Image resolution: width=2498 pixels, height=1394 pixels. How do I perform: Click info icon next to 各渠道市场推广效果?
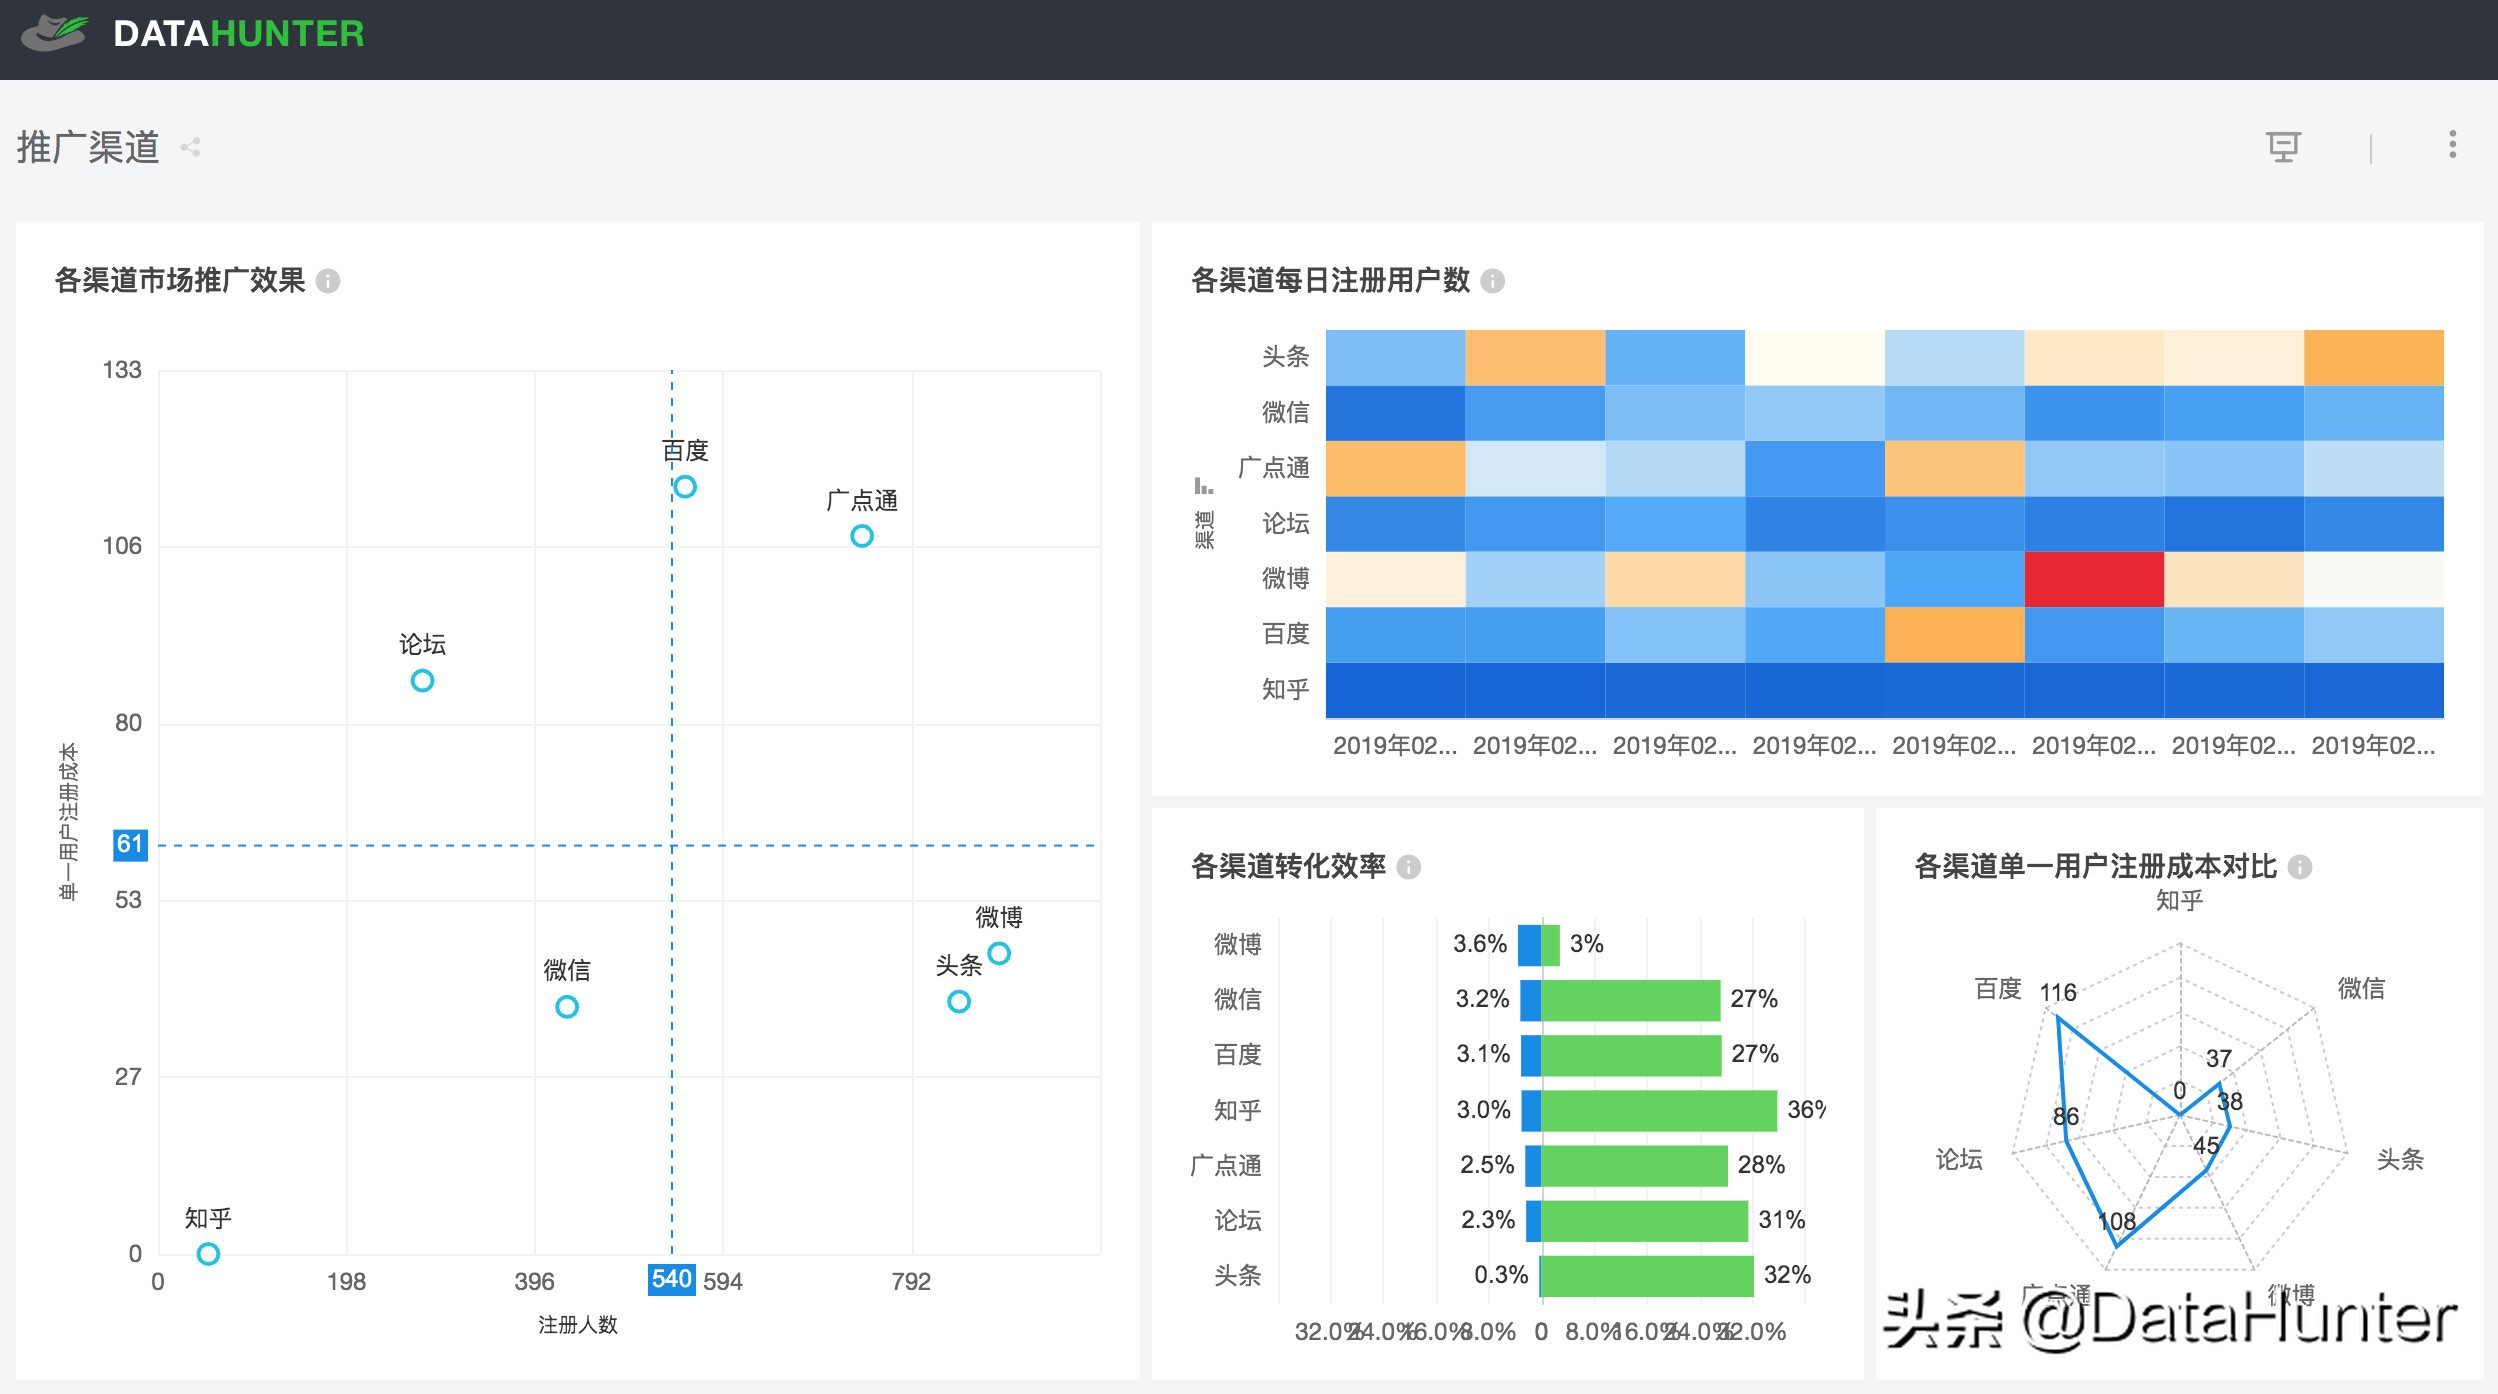[x=328, y=281]
